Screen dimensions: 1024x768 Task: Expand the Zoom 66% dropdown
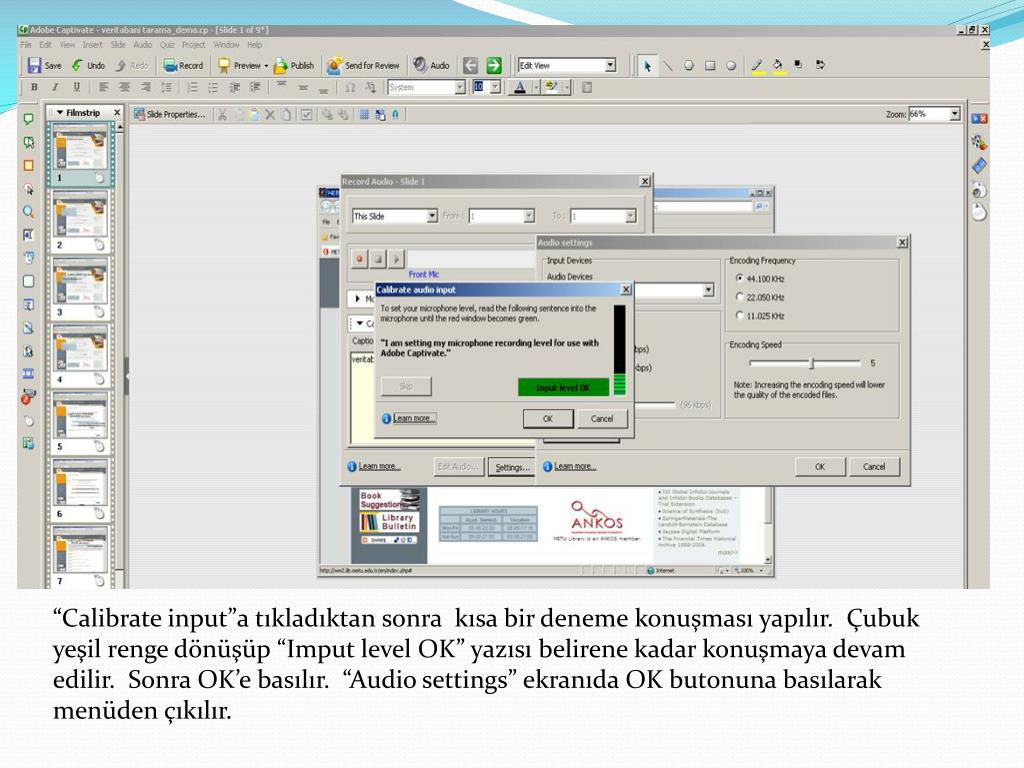[954, 114]
